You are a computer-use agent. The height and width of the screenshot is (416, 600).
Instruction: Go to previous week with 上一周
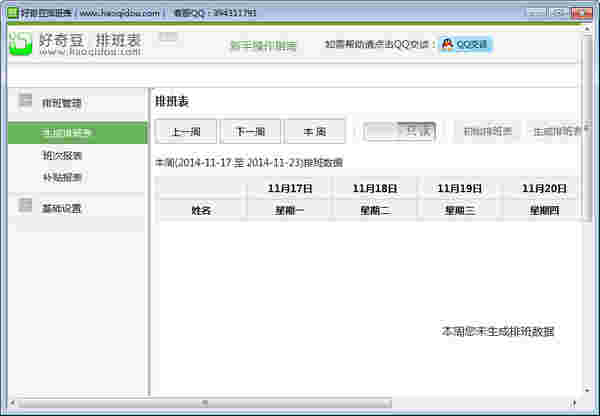(x=186, y=132)
